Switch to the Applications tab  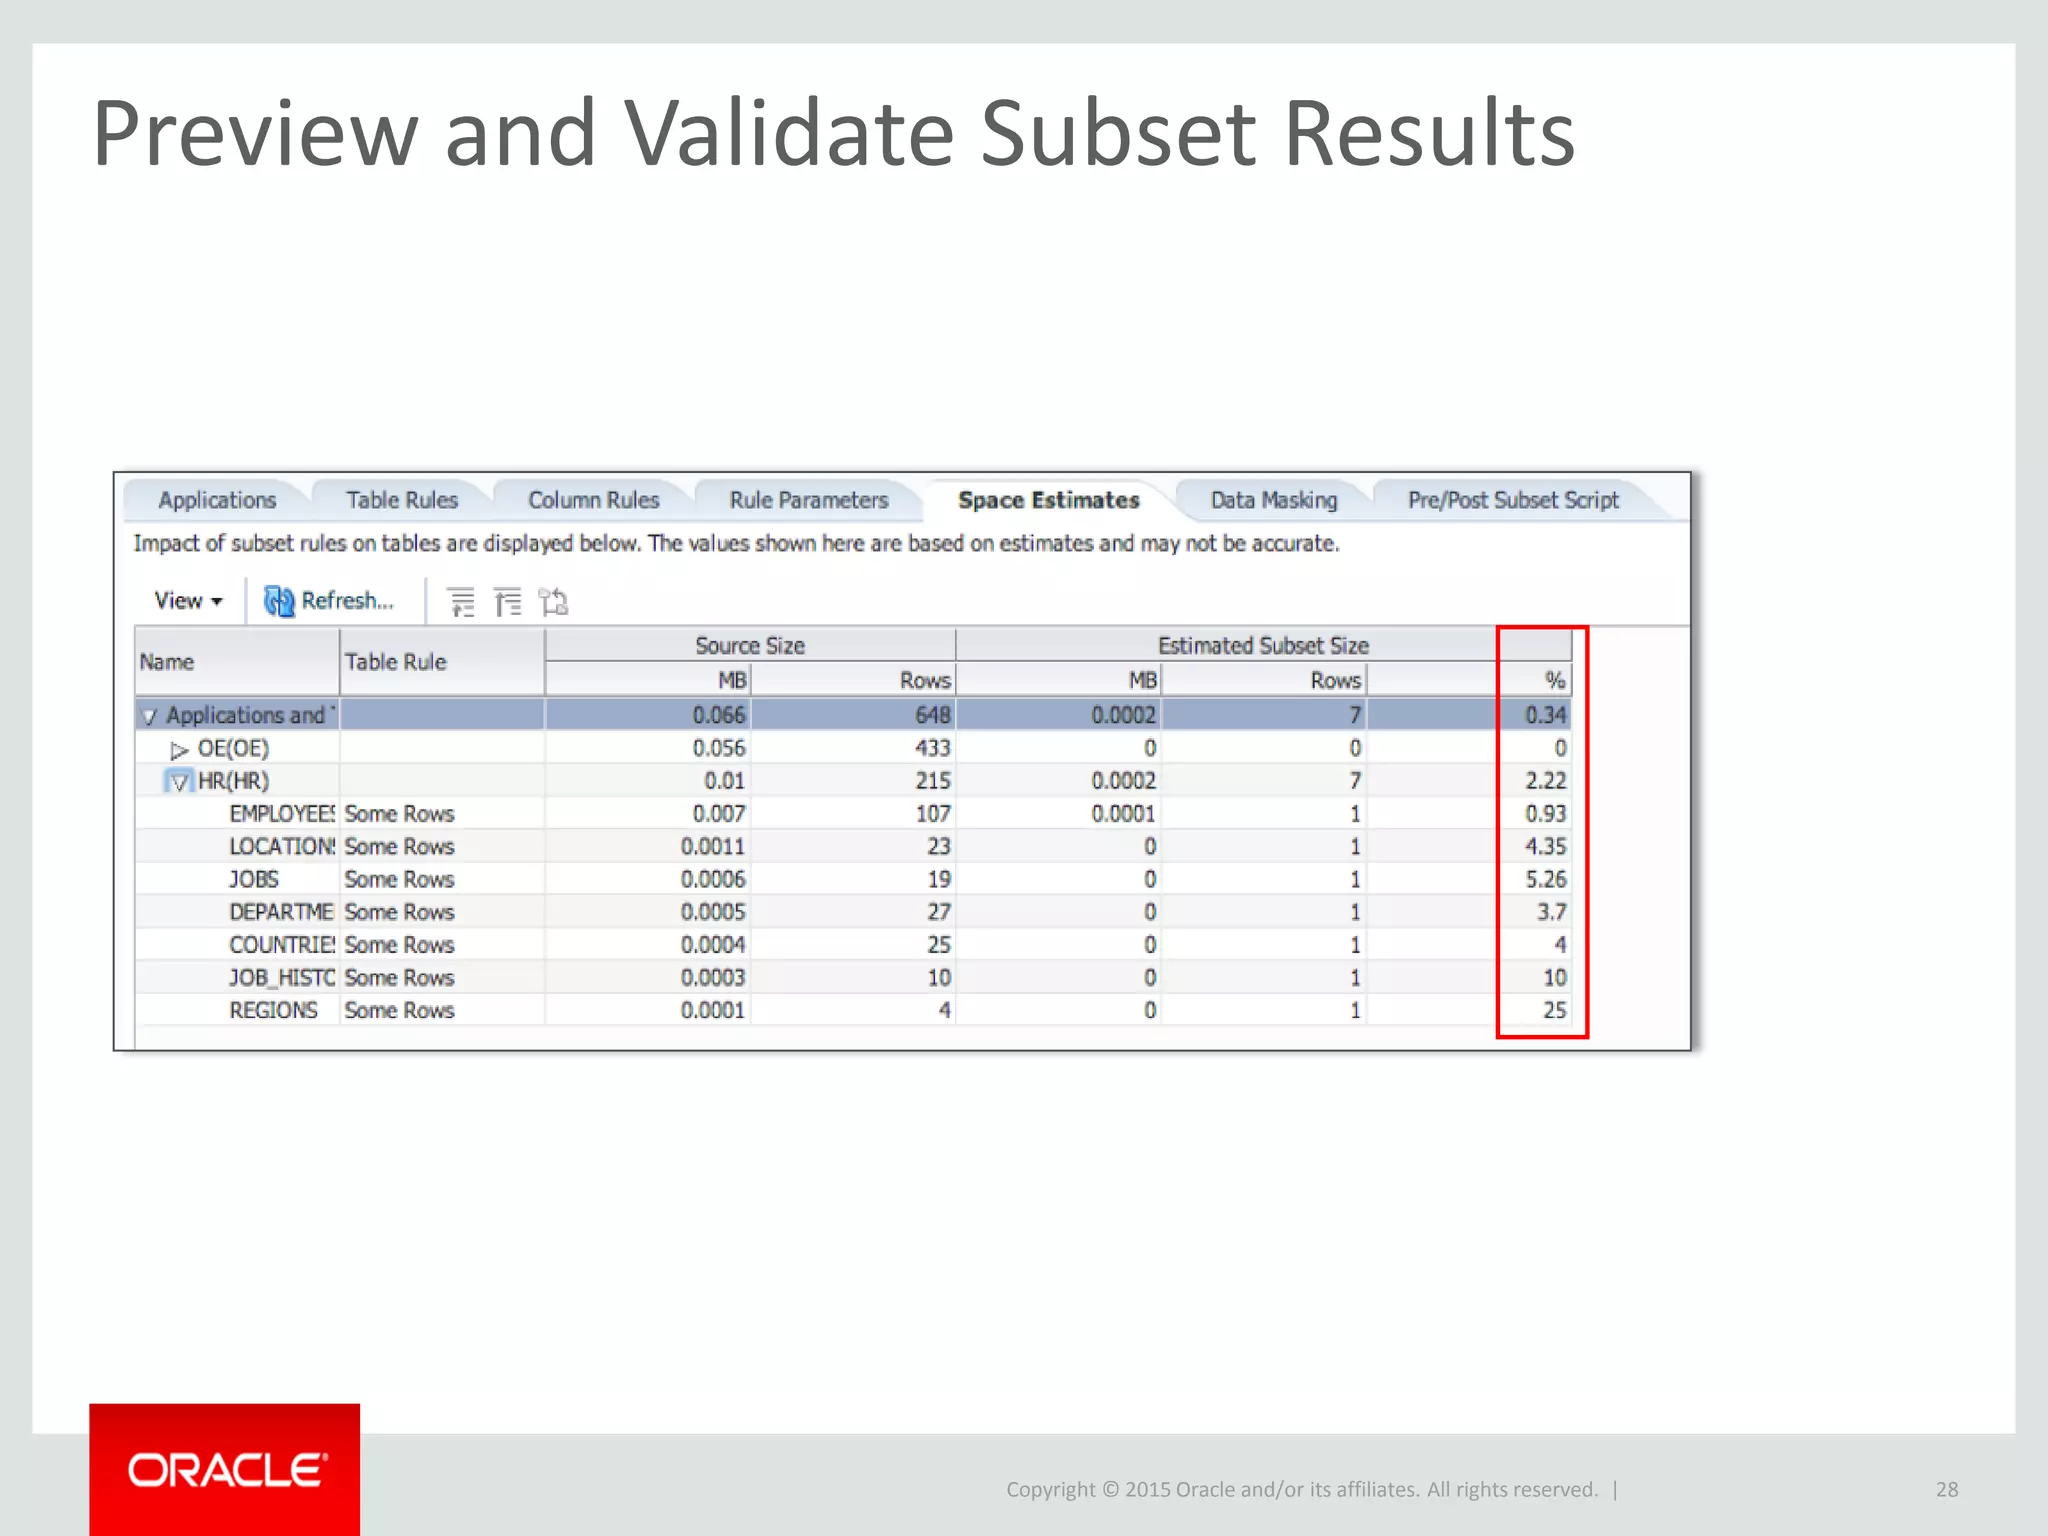point(217,500)
